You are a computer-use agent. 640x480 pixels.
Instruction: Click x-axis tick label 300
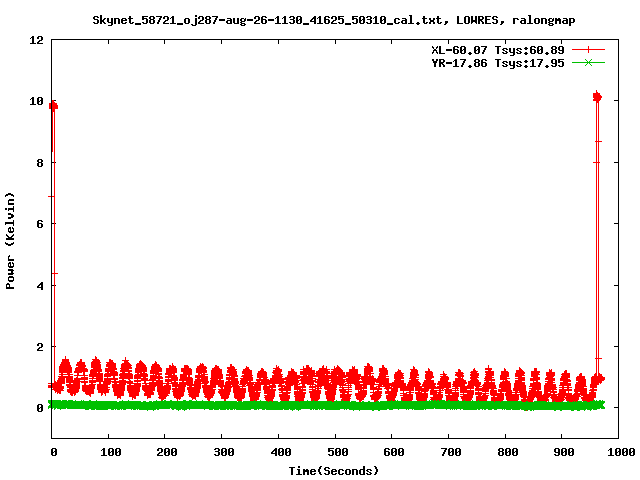point(224,452)
